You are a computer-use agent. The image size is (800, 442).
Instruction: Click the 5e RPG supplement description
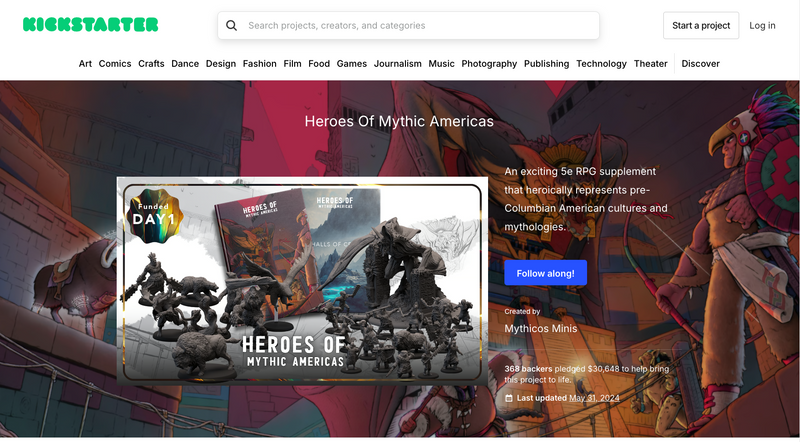tap(586, 199)
